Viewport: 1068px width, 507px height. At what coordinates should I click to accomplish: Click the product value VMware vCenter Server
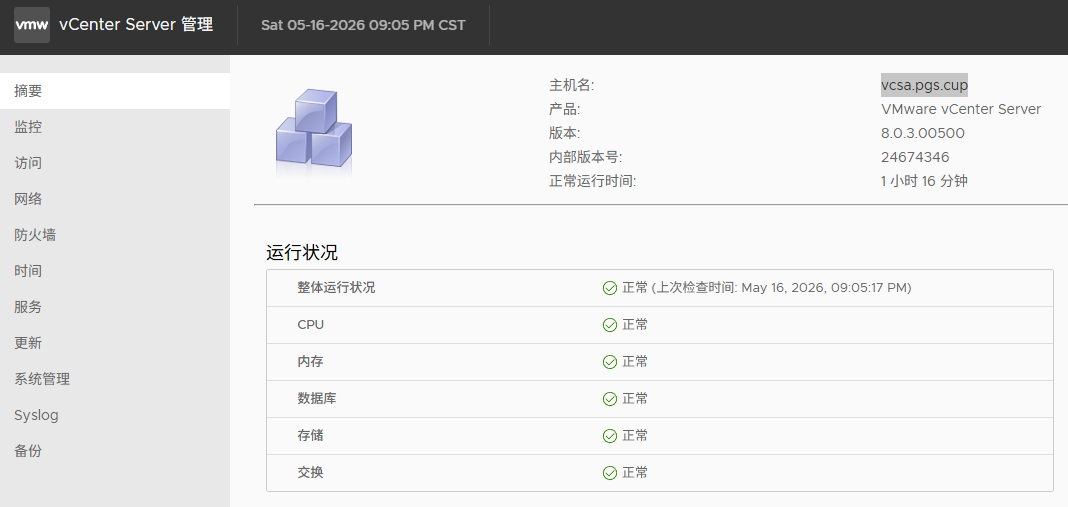(961, 109)
